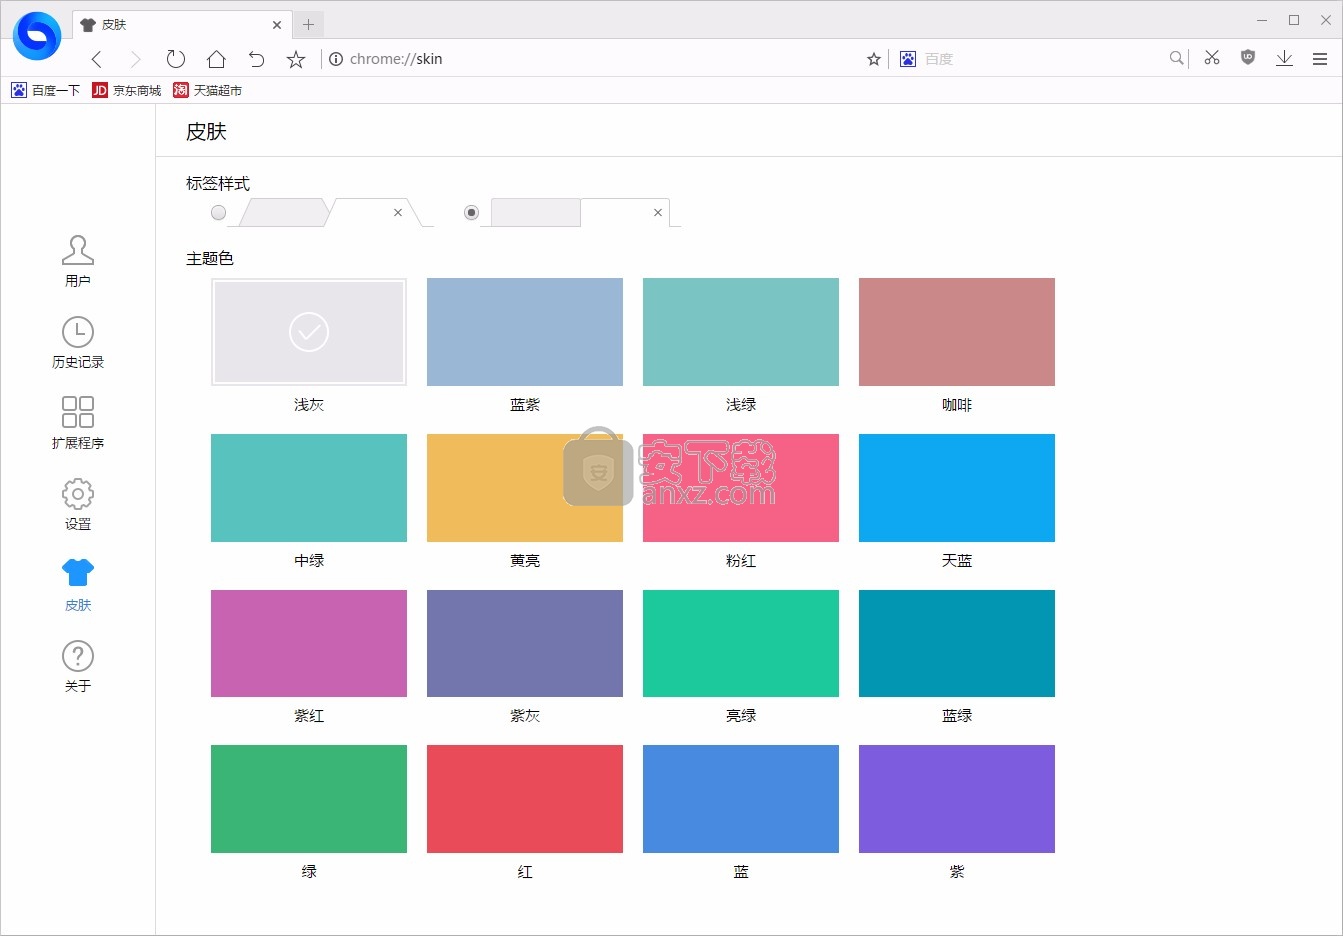The width and height of the screenshot is (1343, 936).
Task: Open the hamburger main menu
Action: point(1320,59)
